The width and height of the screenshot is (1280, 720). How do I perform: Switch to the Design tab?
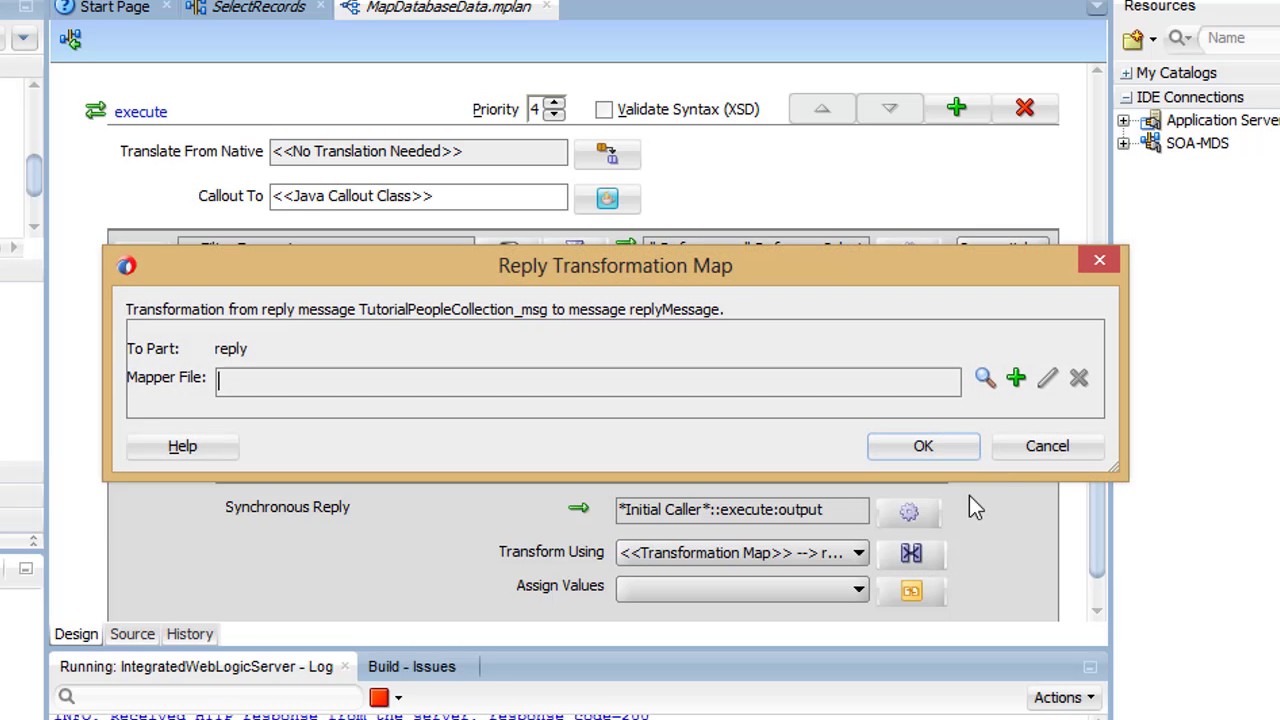coord(76,634)
